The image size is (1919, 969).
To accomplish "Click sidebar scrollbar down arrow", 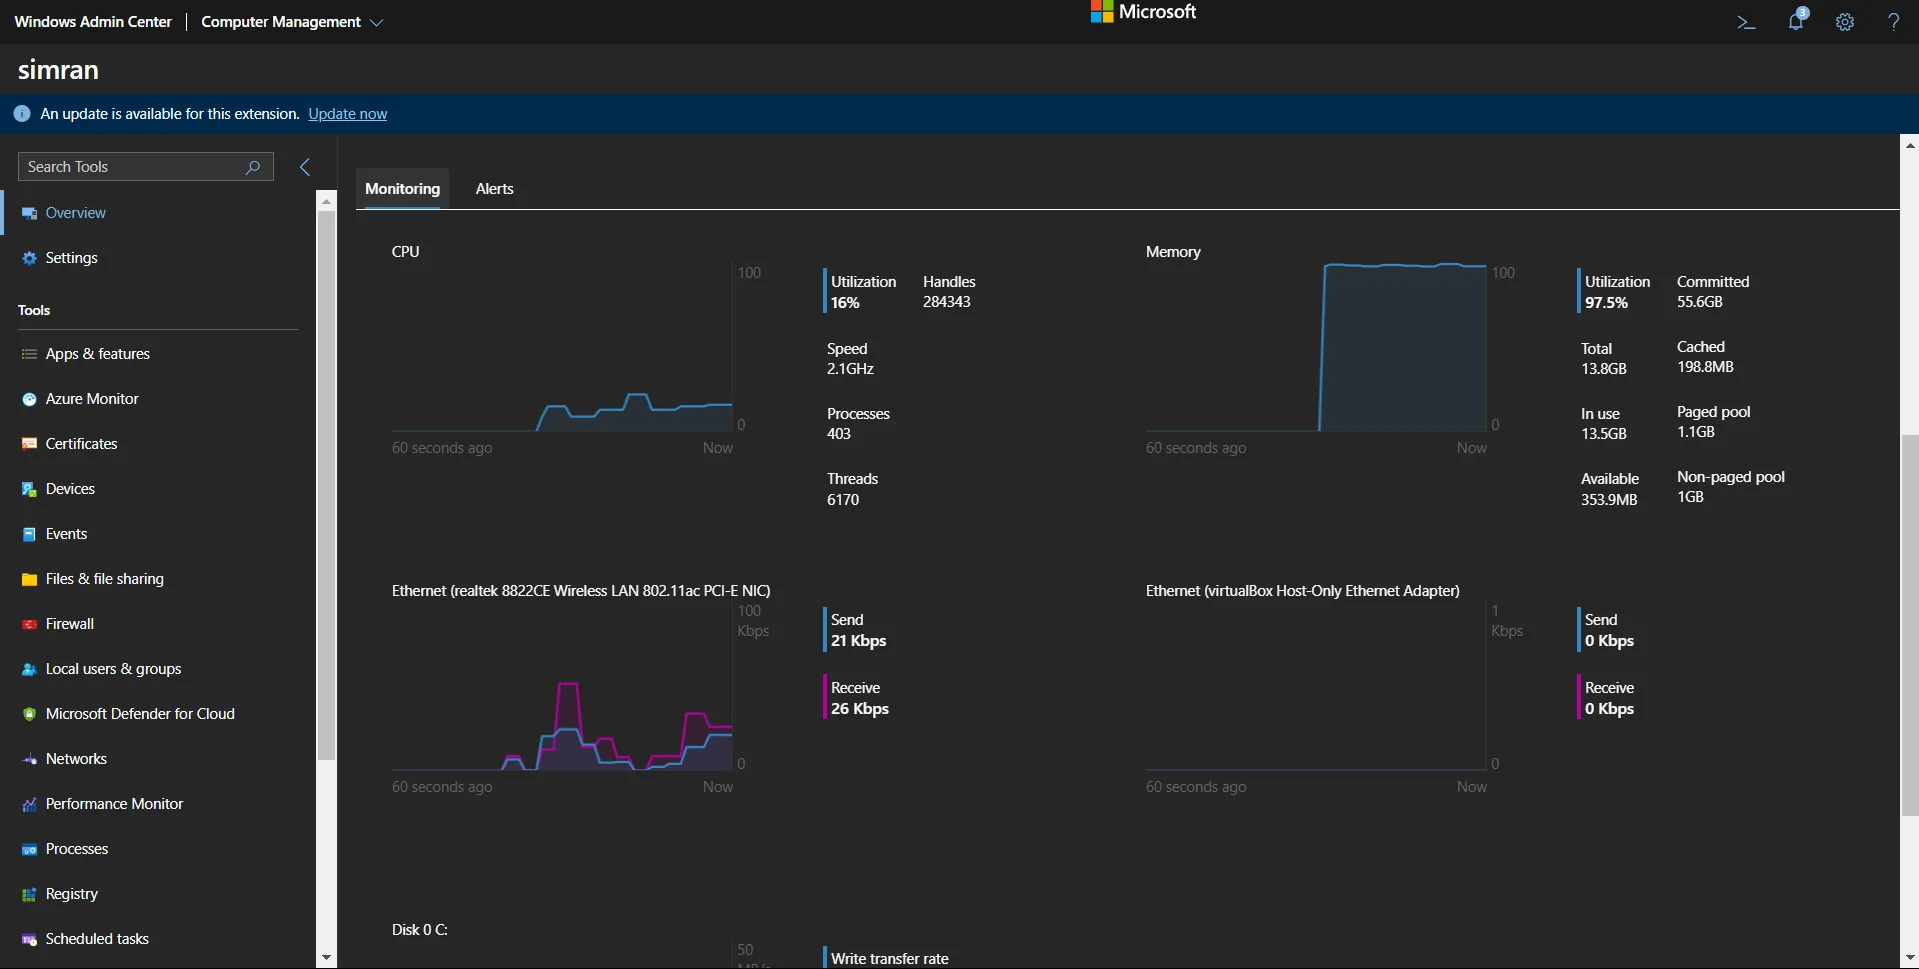I will tap(326, 958).
